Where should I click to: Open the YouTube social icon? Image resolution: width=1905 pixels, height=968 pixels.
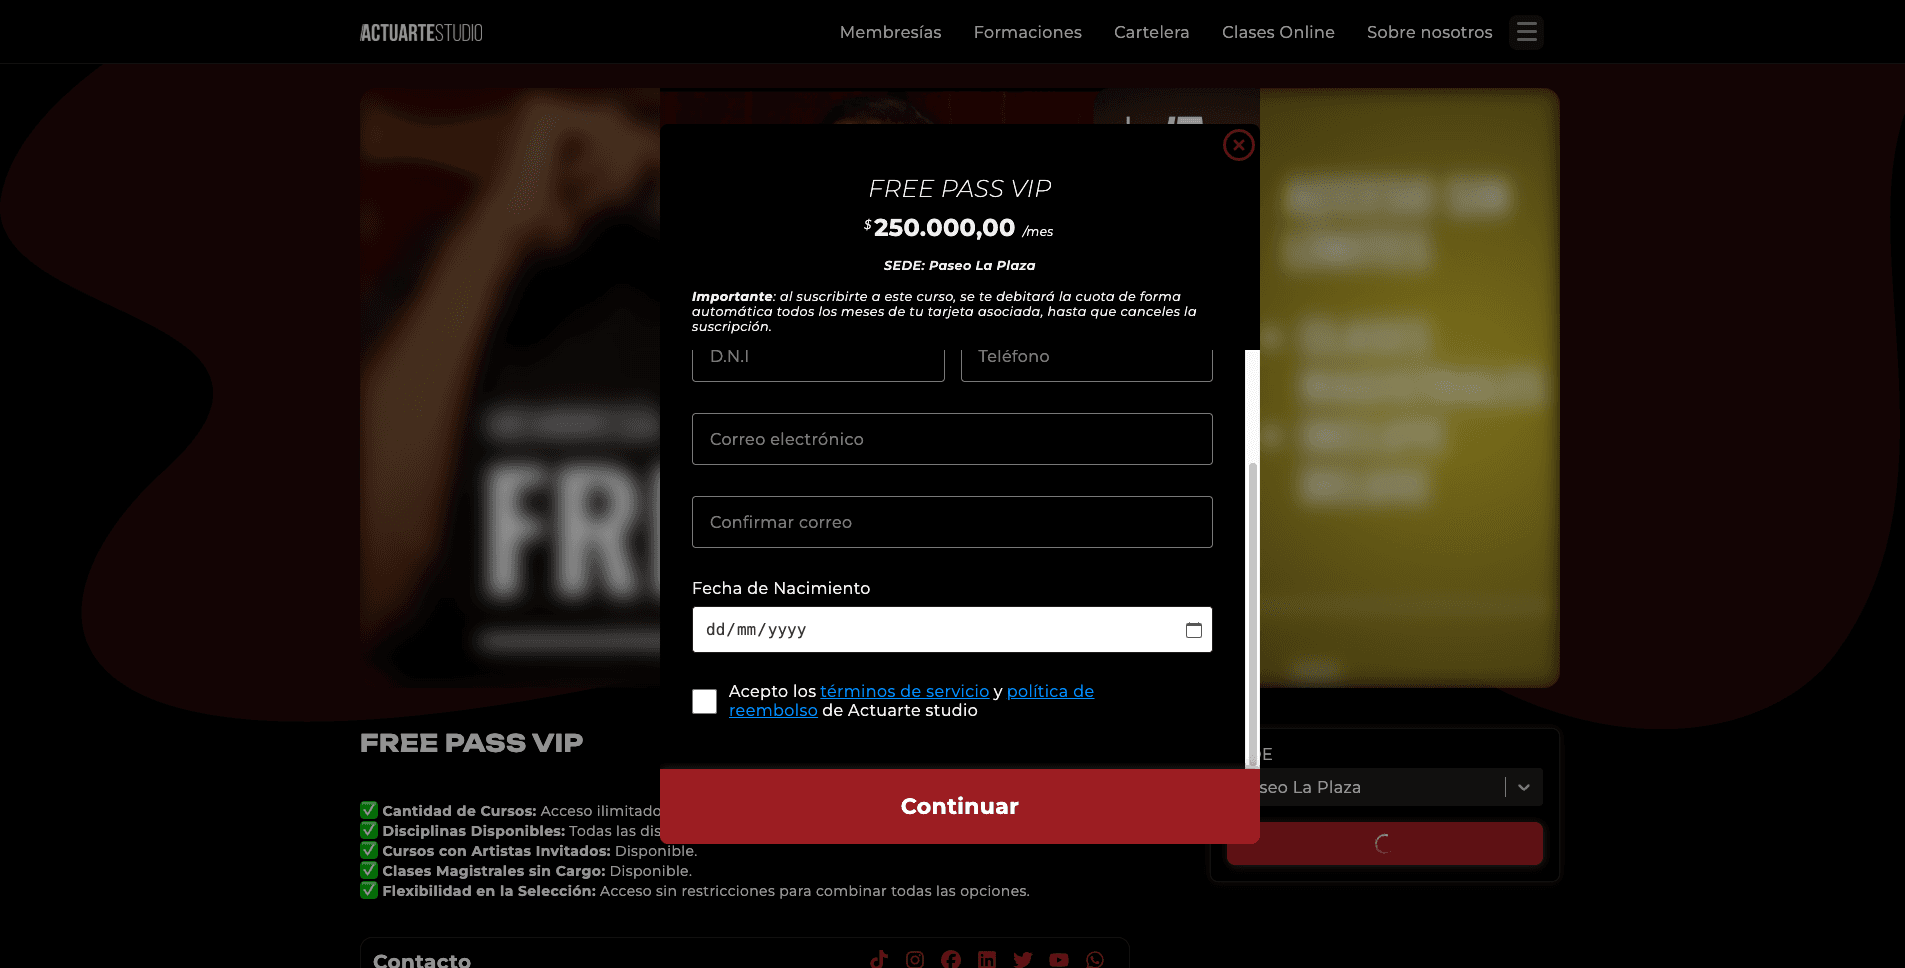coord(1059,959)
